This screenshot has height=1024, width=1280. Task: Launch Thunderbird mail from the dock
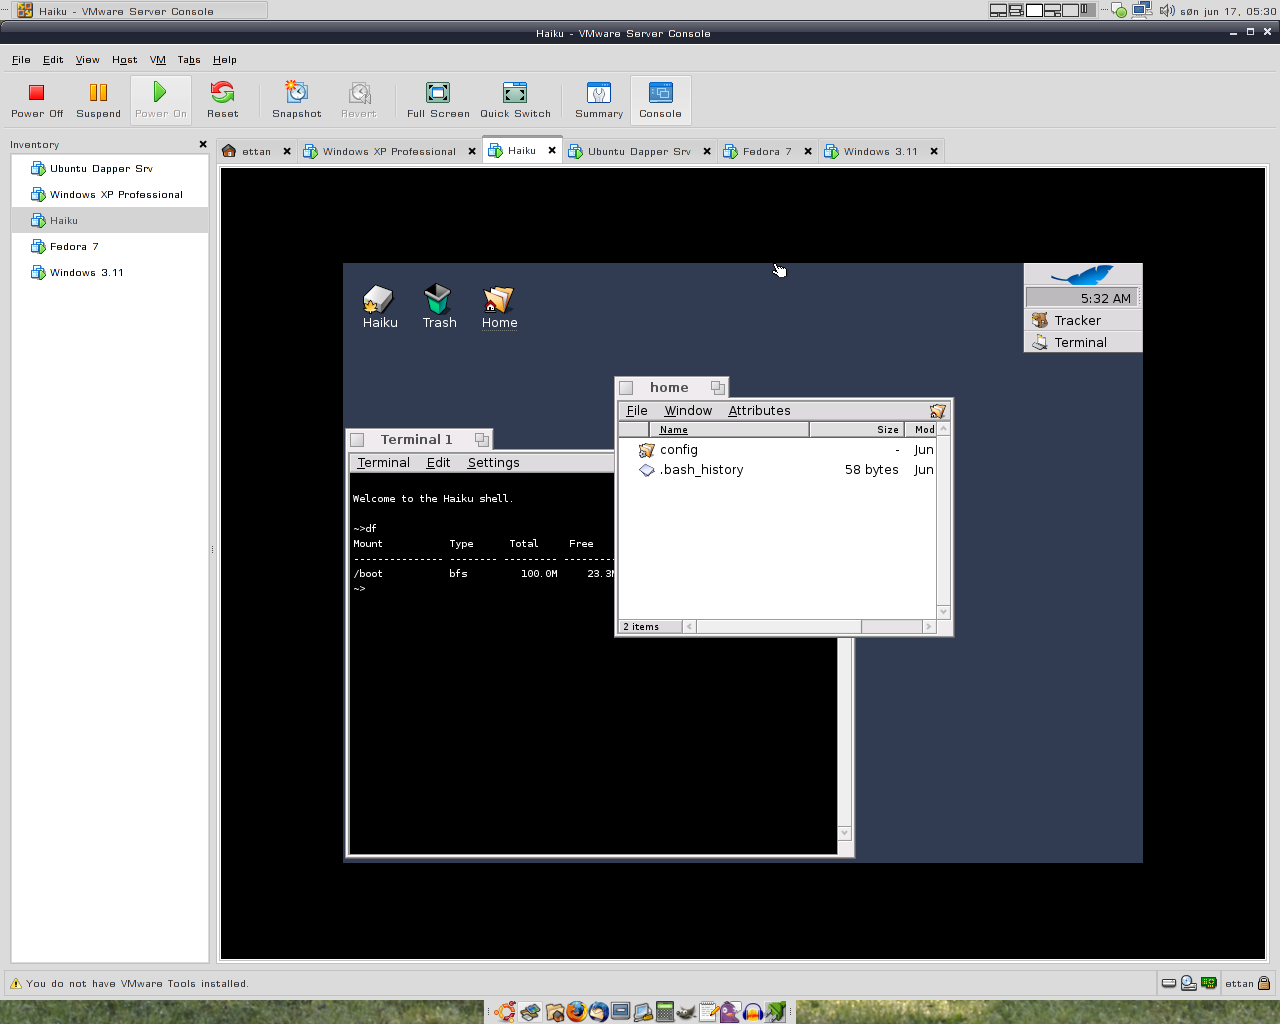click(x=599, y=1011)
